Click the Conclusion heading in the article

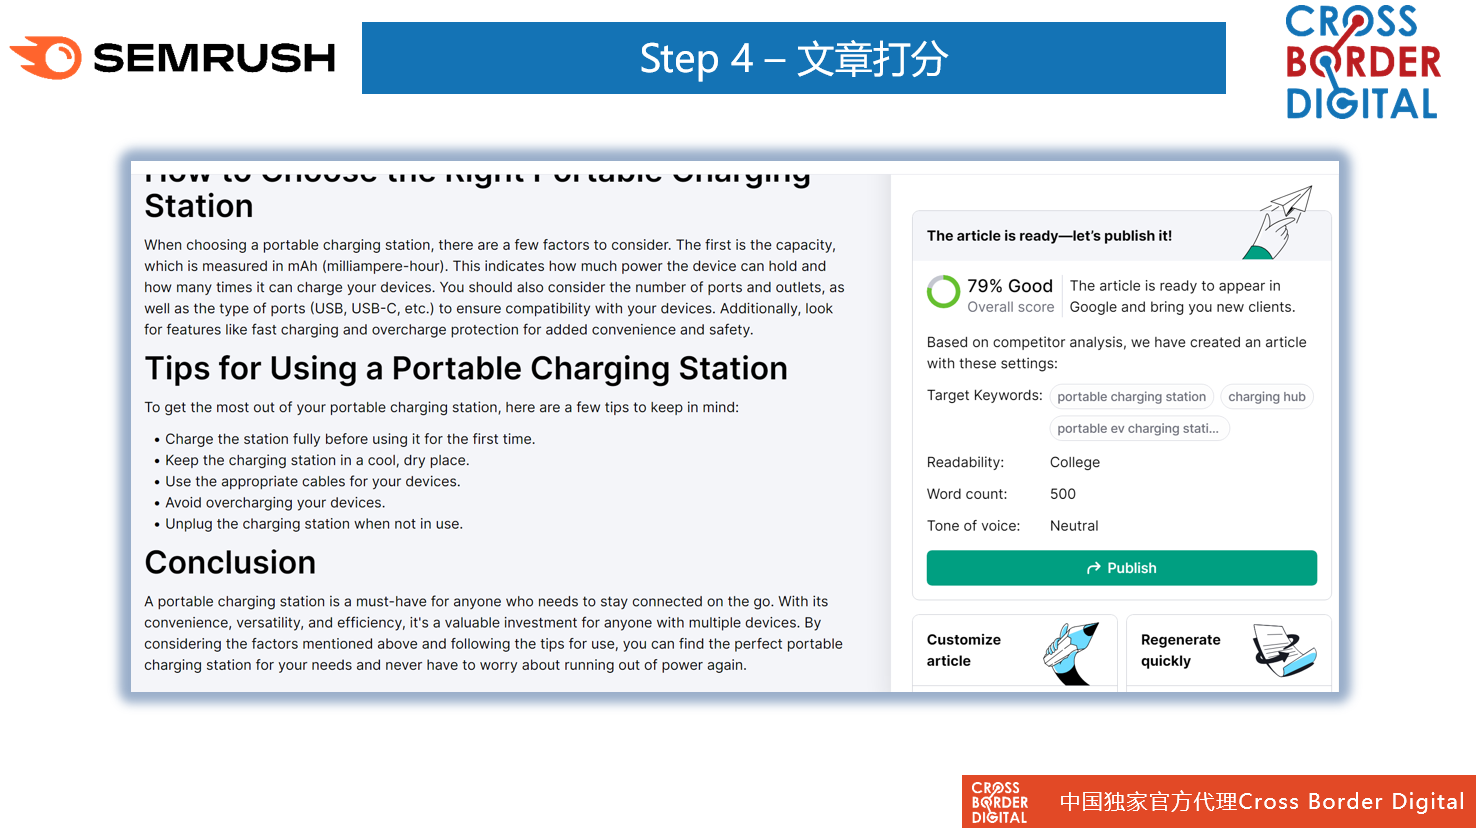click(230, 563)
